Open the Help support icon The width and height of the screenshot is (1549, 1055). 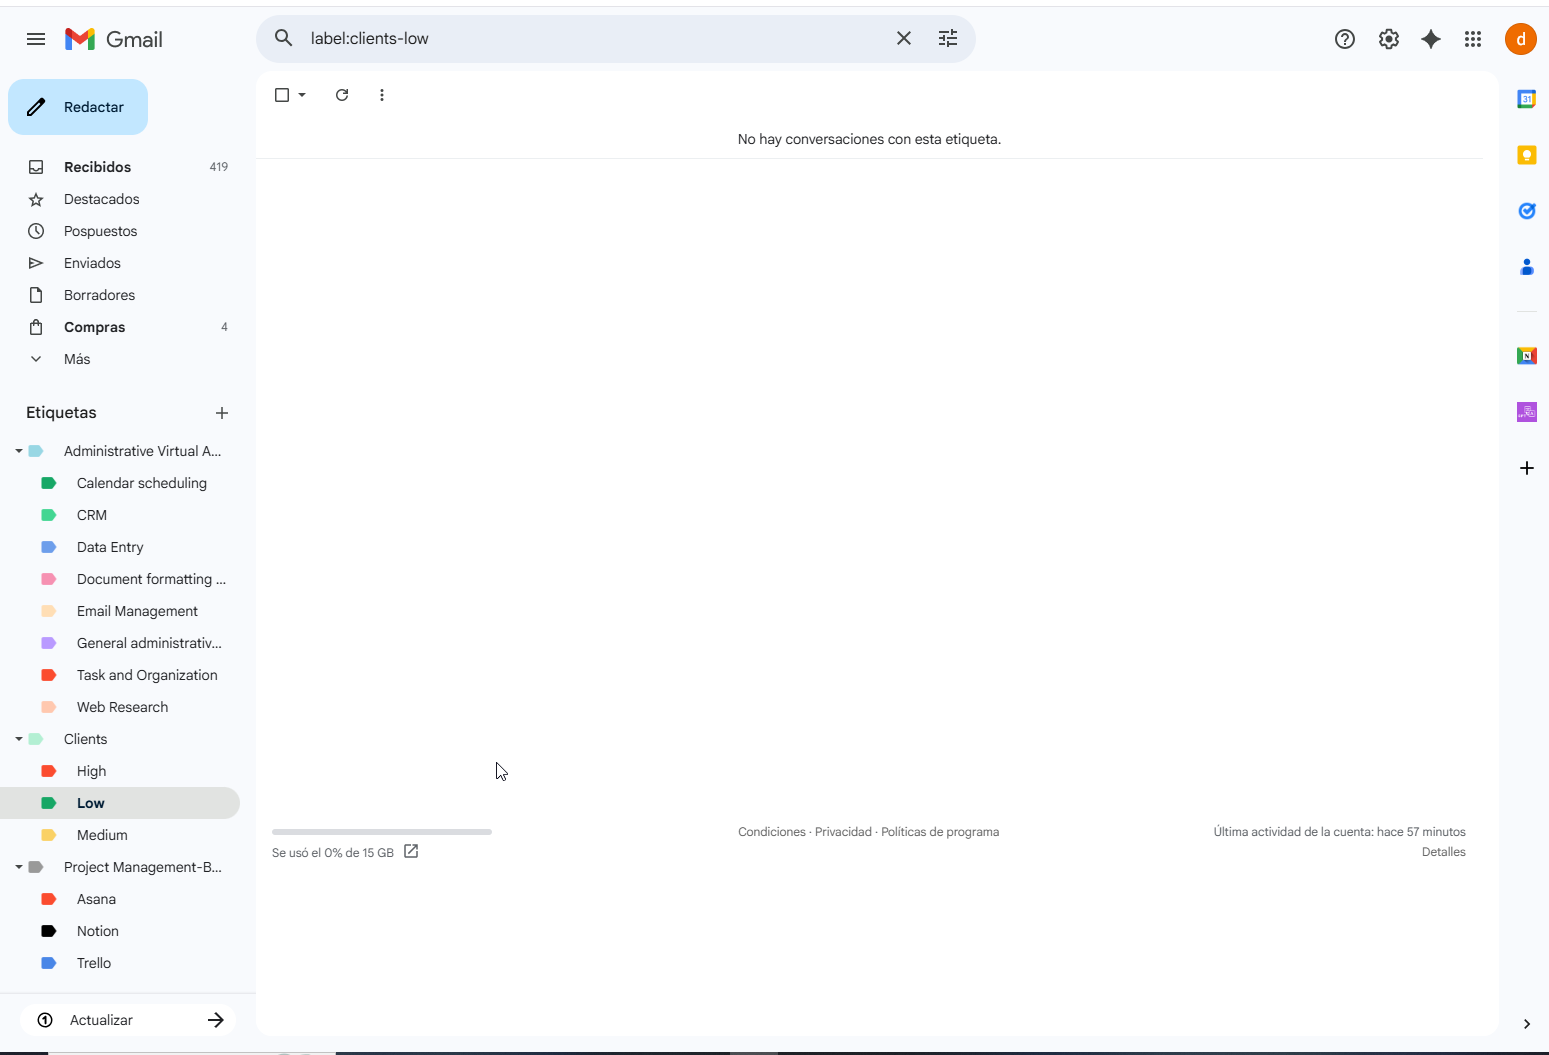tap(1344, 39)
